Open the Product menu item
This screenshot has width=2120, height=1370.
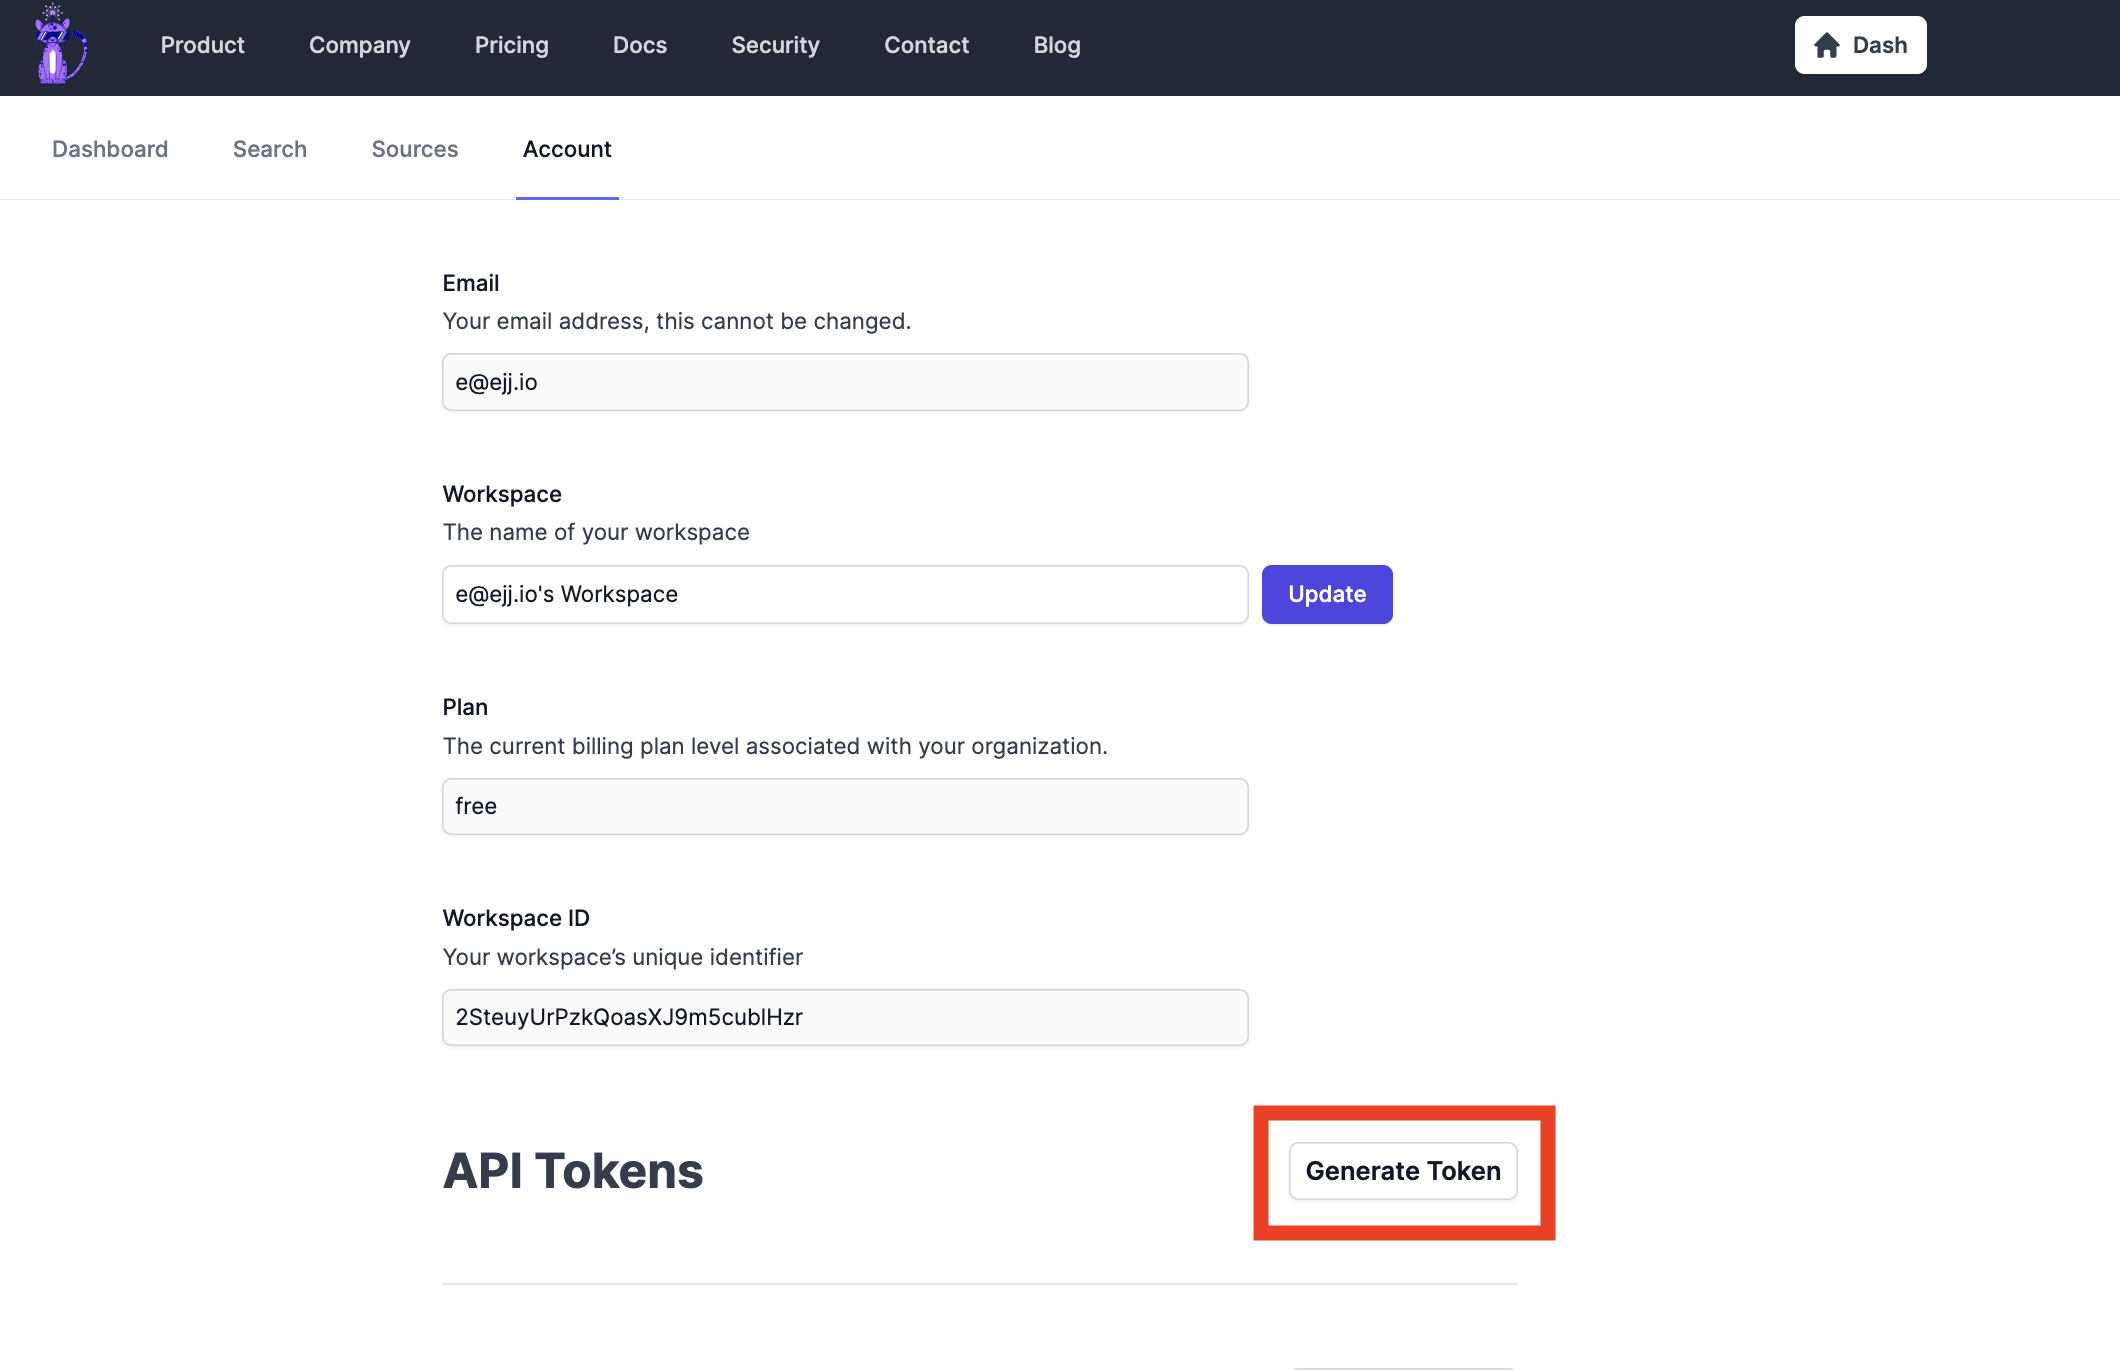point(202,45)
